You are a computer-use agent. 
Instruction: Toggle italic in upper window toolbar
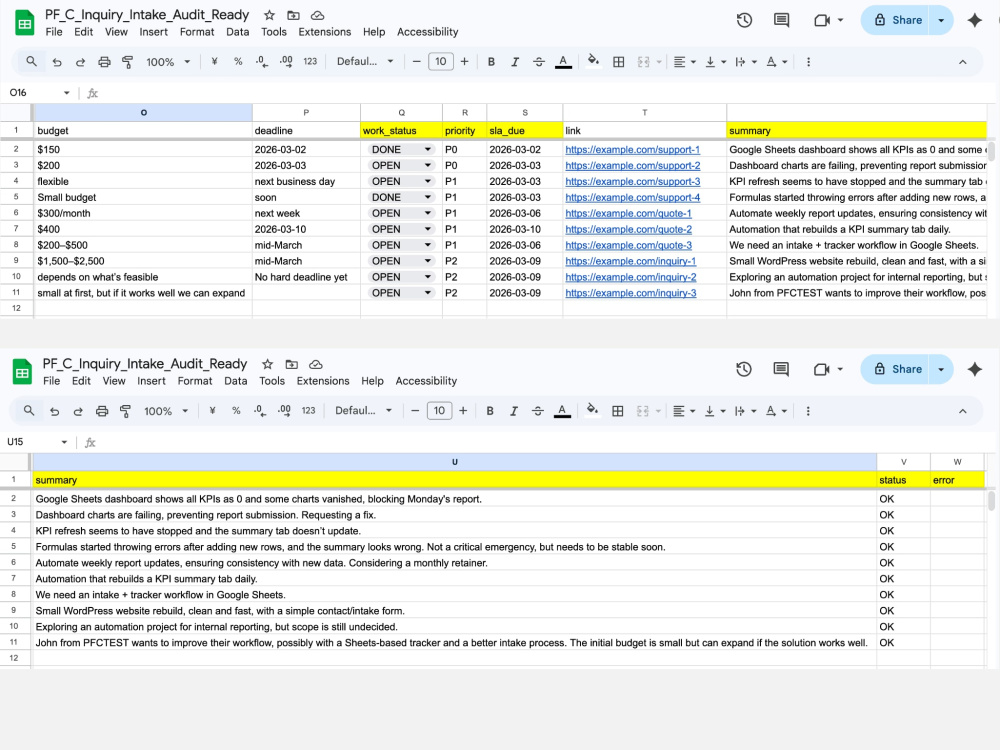click(x=515, y=62)
